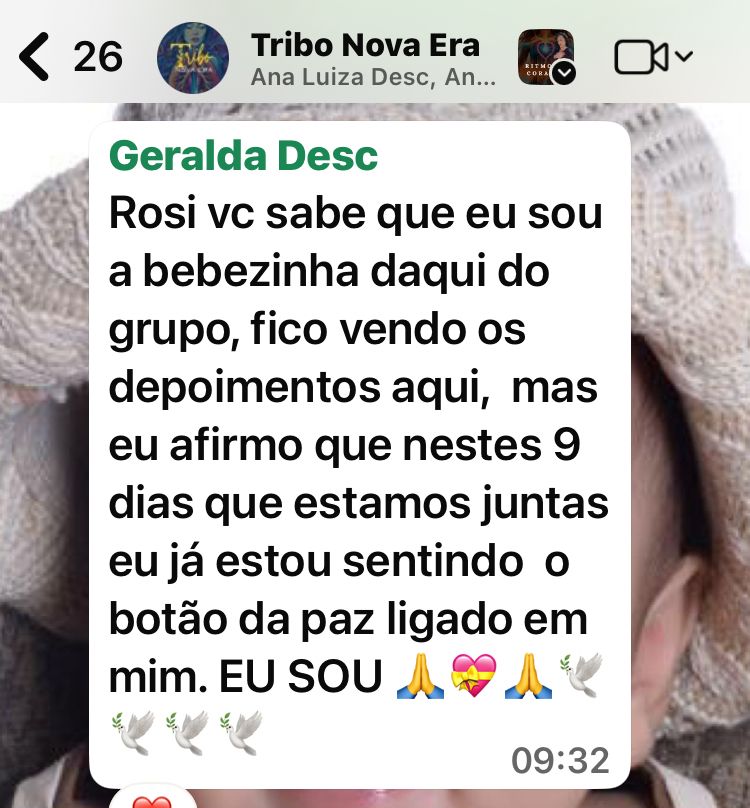Tap the unread count 26

(98, 57)
